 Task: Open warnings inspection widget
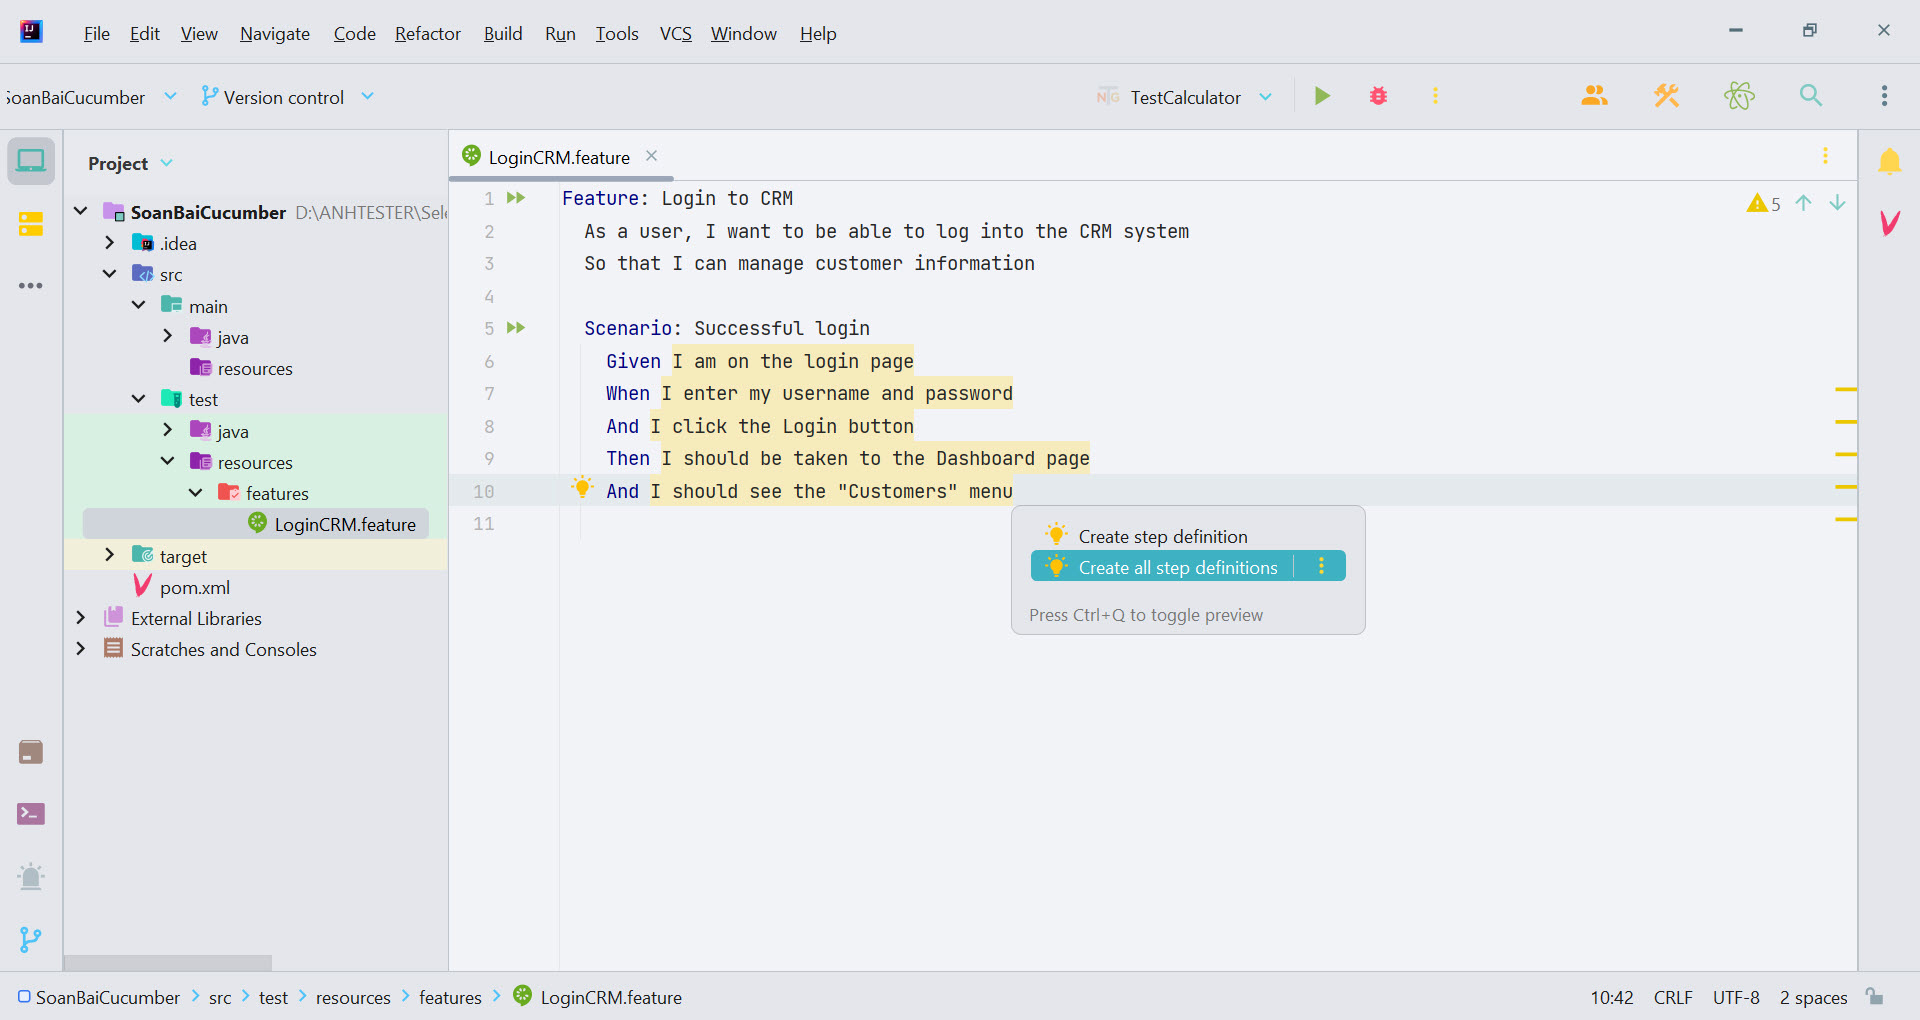[x=1764, y=204]
